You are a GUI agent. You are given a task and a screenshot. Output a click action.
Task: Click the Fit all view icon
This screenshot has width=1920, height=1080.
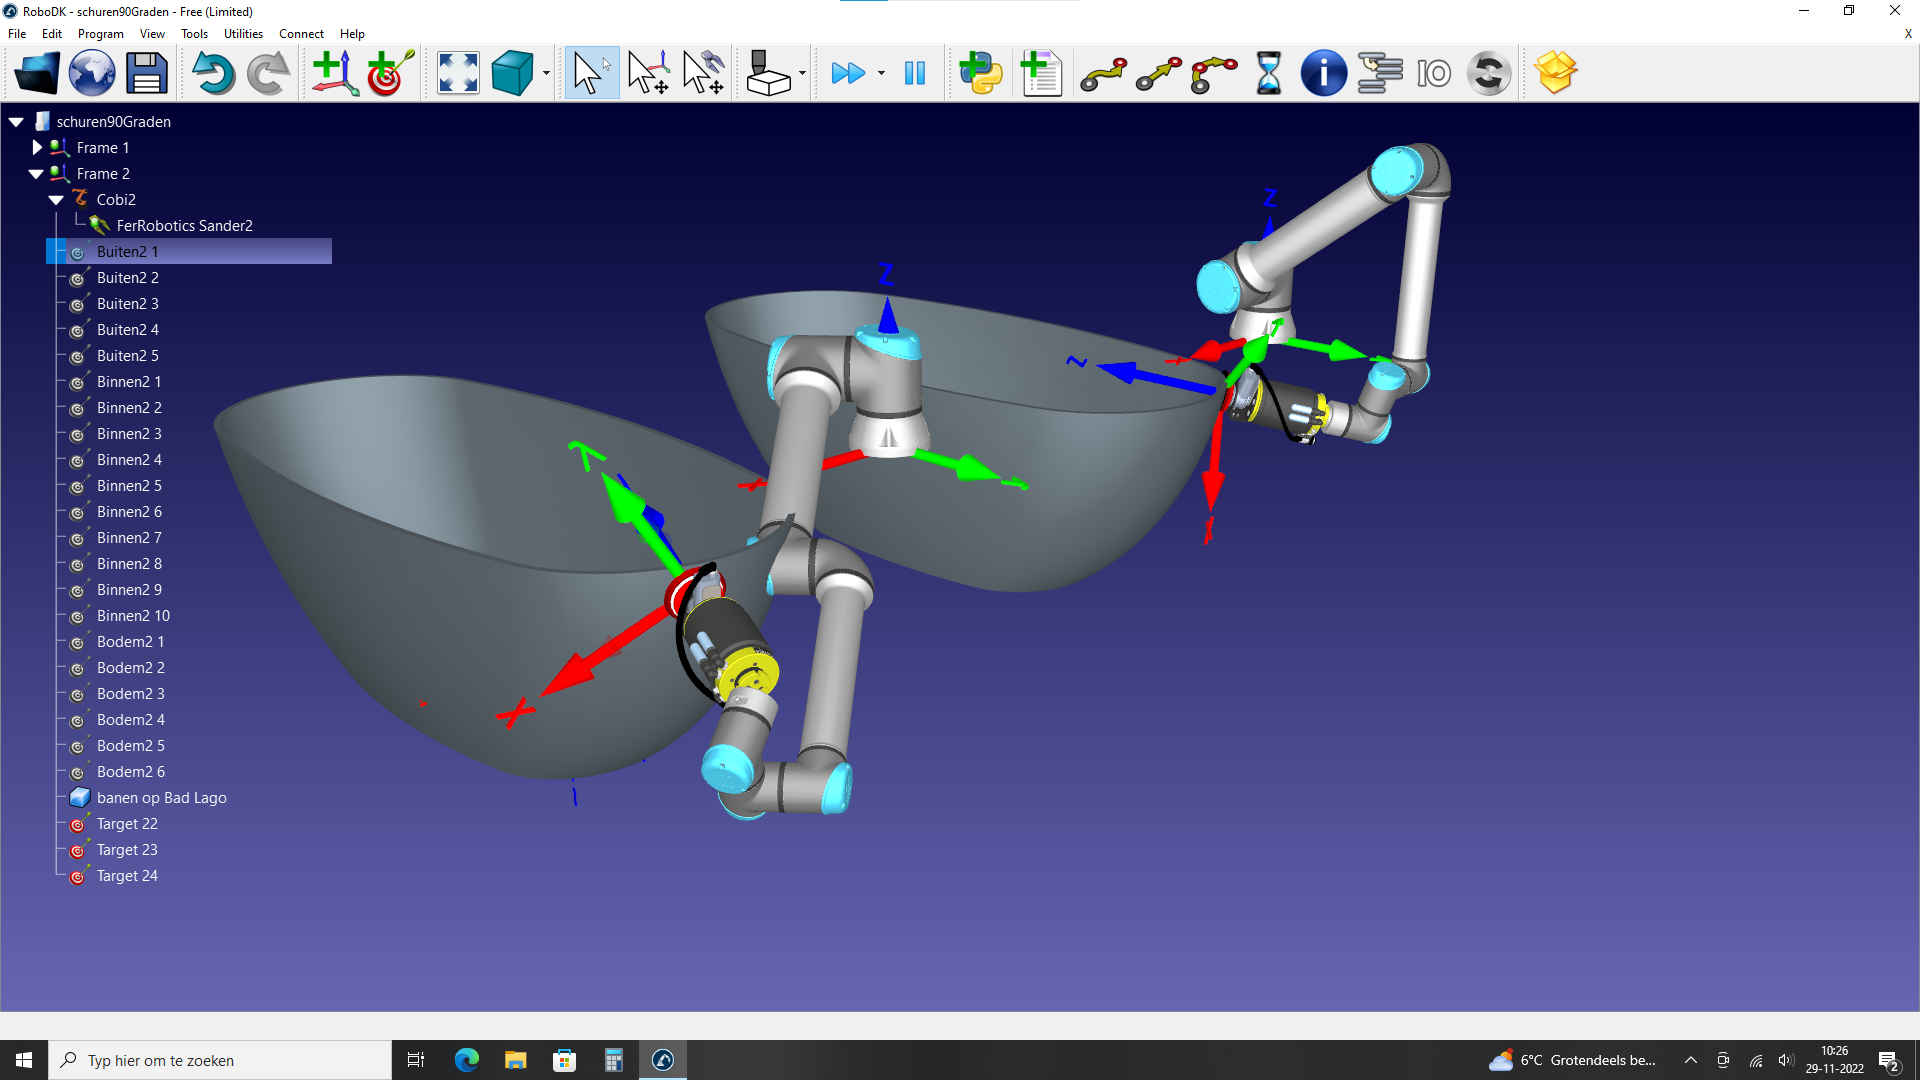pyautogui.click(x=458, y=73)
